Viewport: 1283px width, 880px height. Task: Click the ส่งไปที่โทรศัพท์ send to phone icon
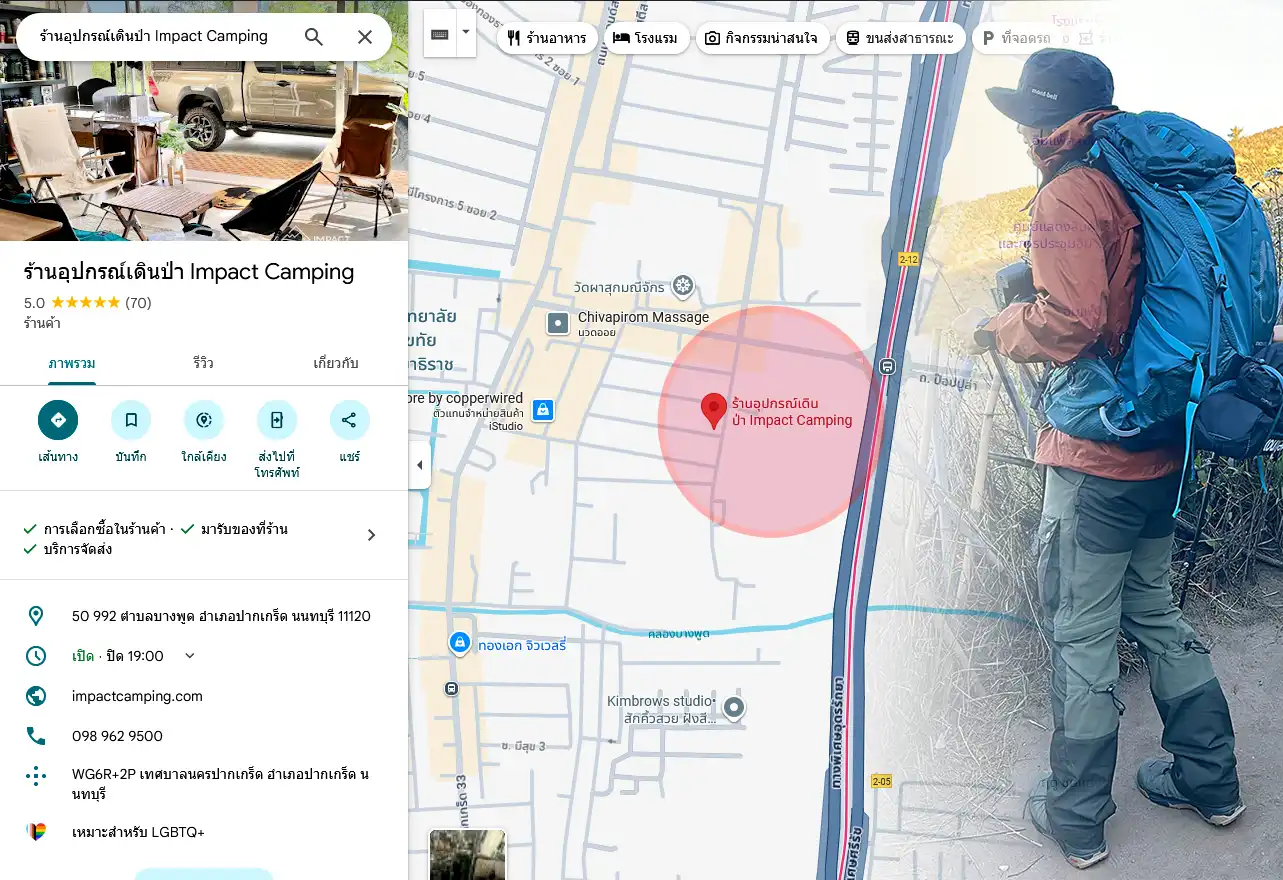click(277, 420)
